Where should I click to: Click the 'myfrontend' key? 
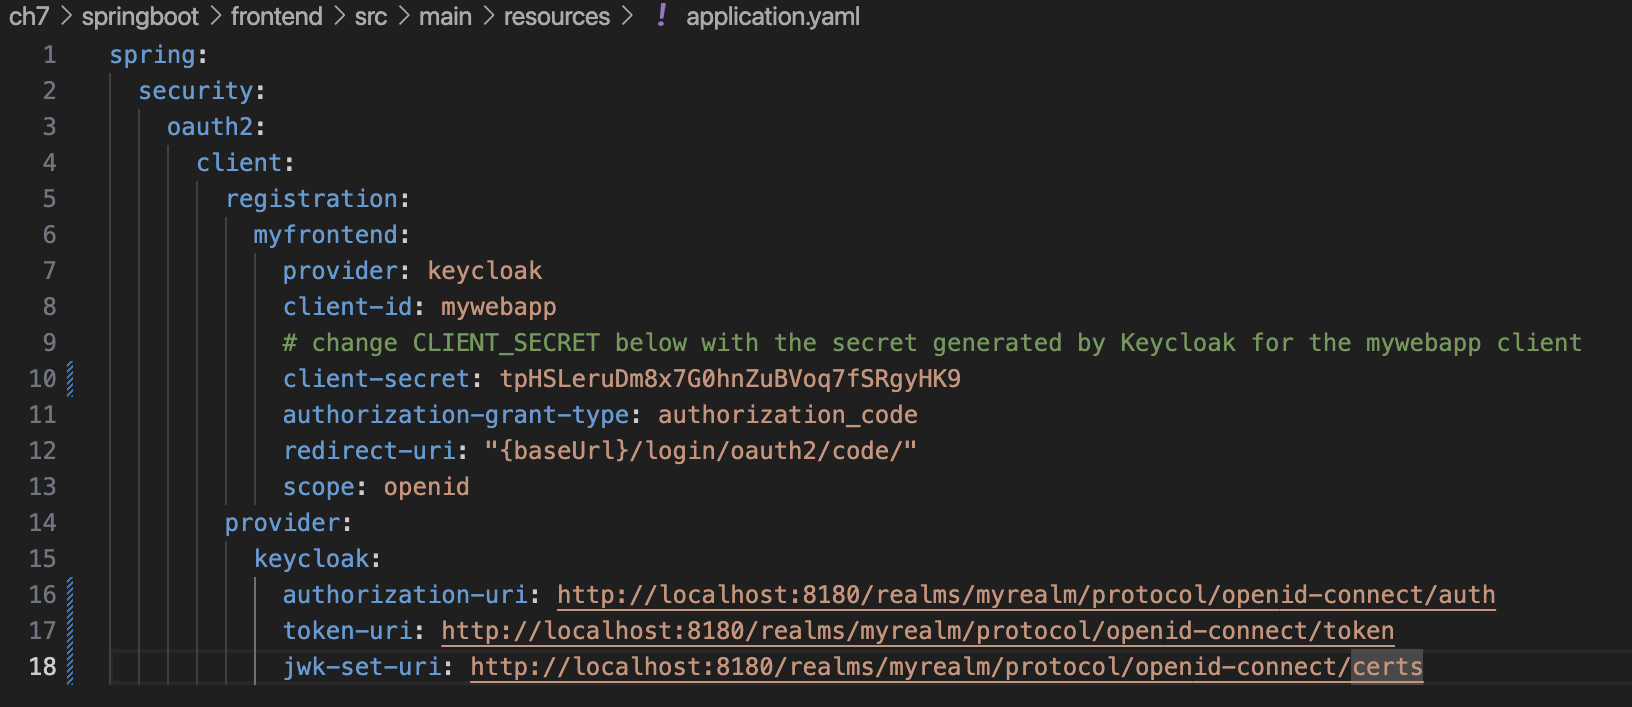(x=326, y=235)
